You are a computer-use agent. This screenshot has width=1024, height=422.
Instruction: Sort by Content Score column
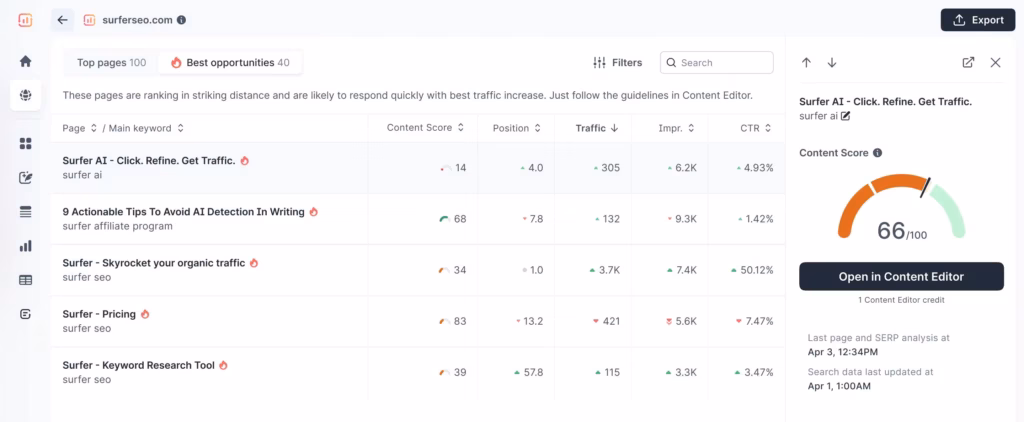point(425,128)
